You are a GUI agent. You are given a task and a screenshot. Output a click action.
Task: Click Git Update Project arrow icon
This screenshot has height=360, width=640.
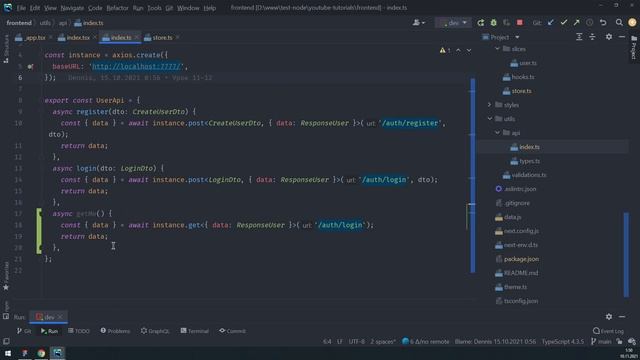551,23
